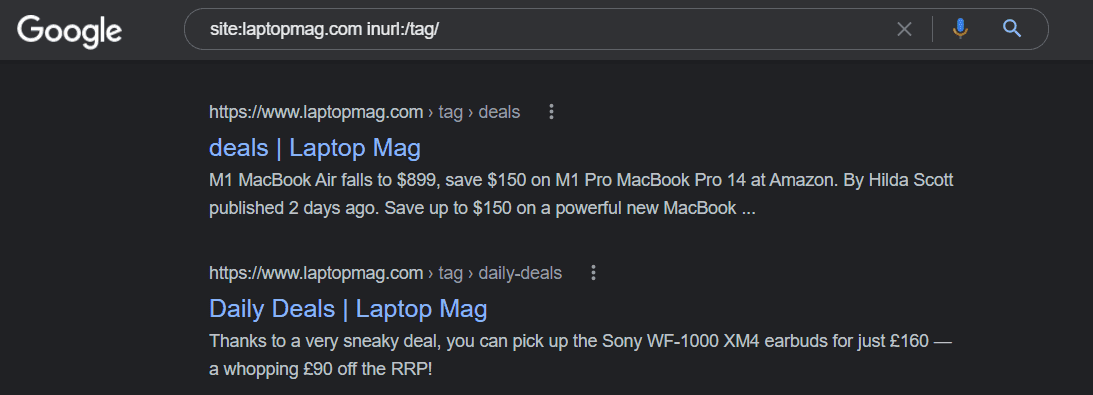1093x395 pixels.
Task: Start a voice search with the microphone icon
Action: 960,29
